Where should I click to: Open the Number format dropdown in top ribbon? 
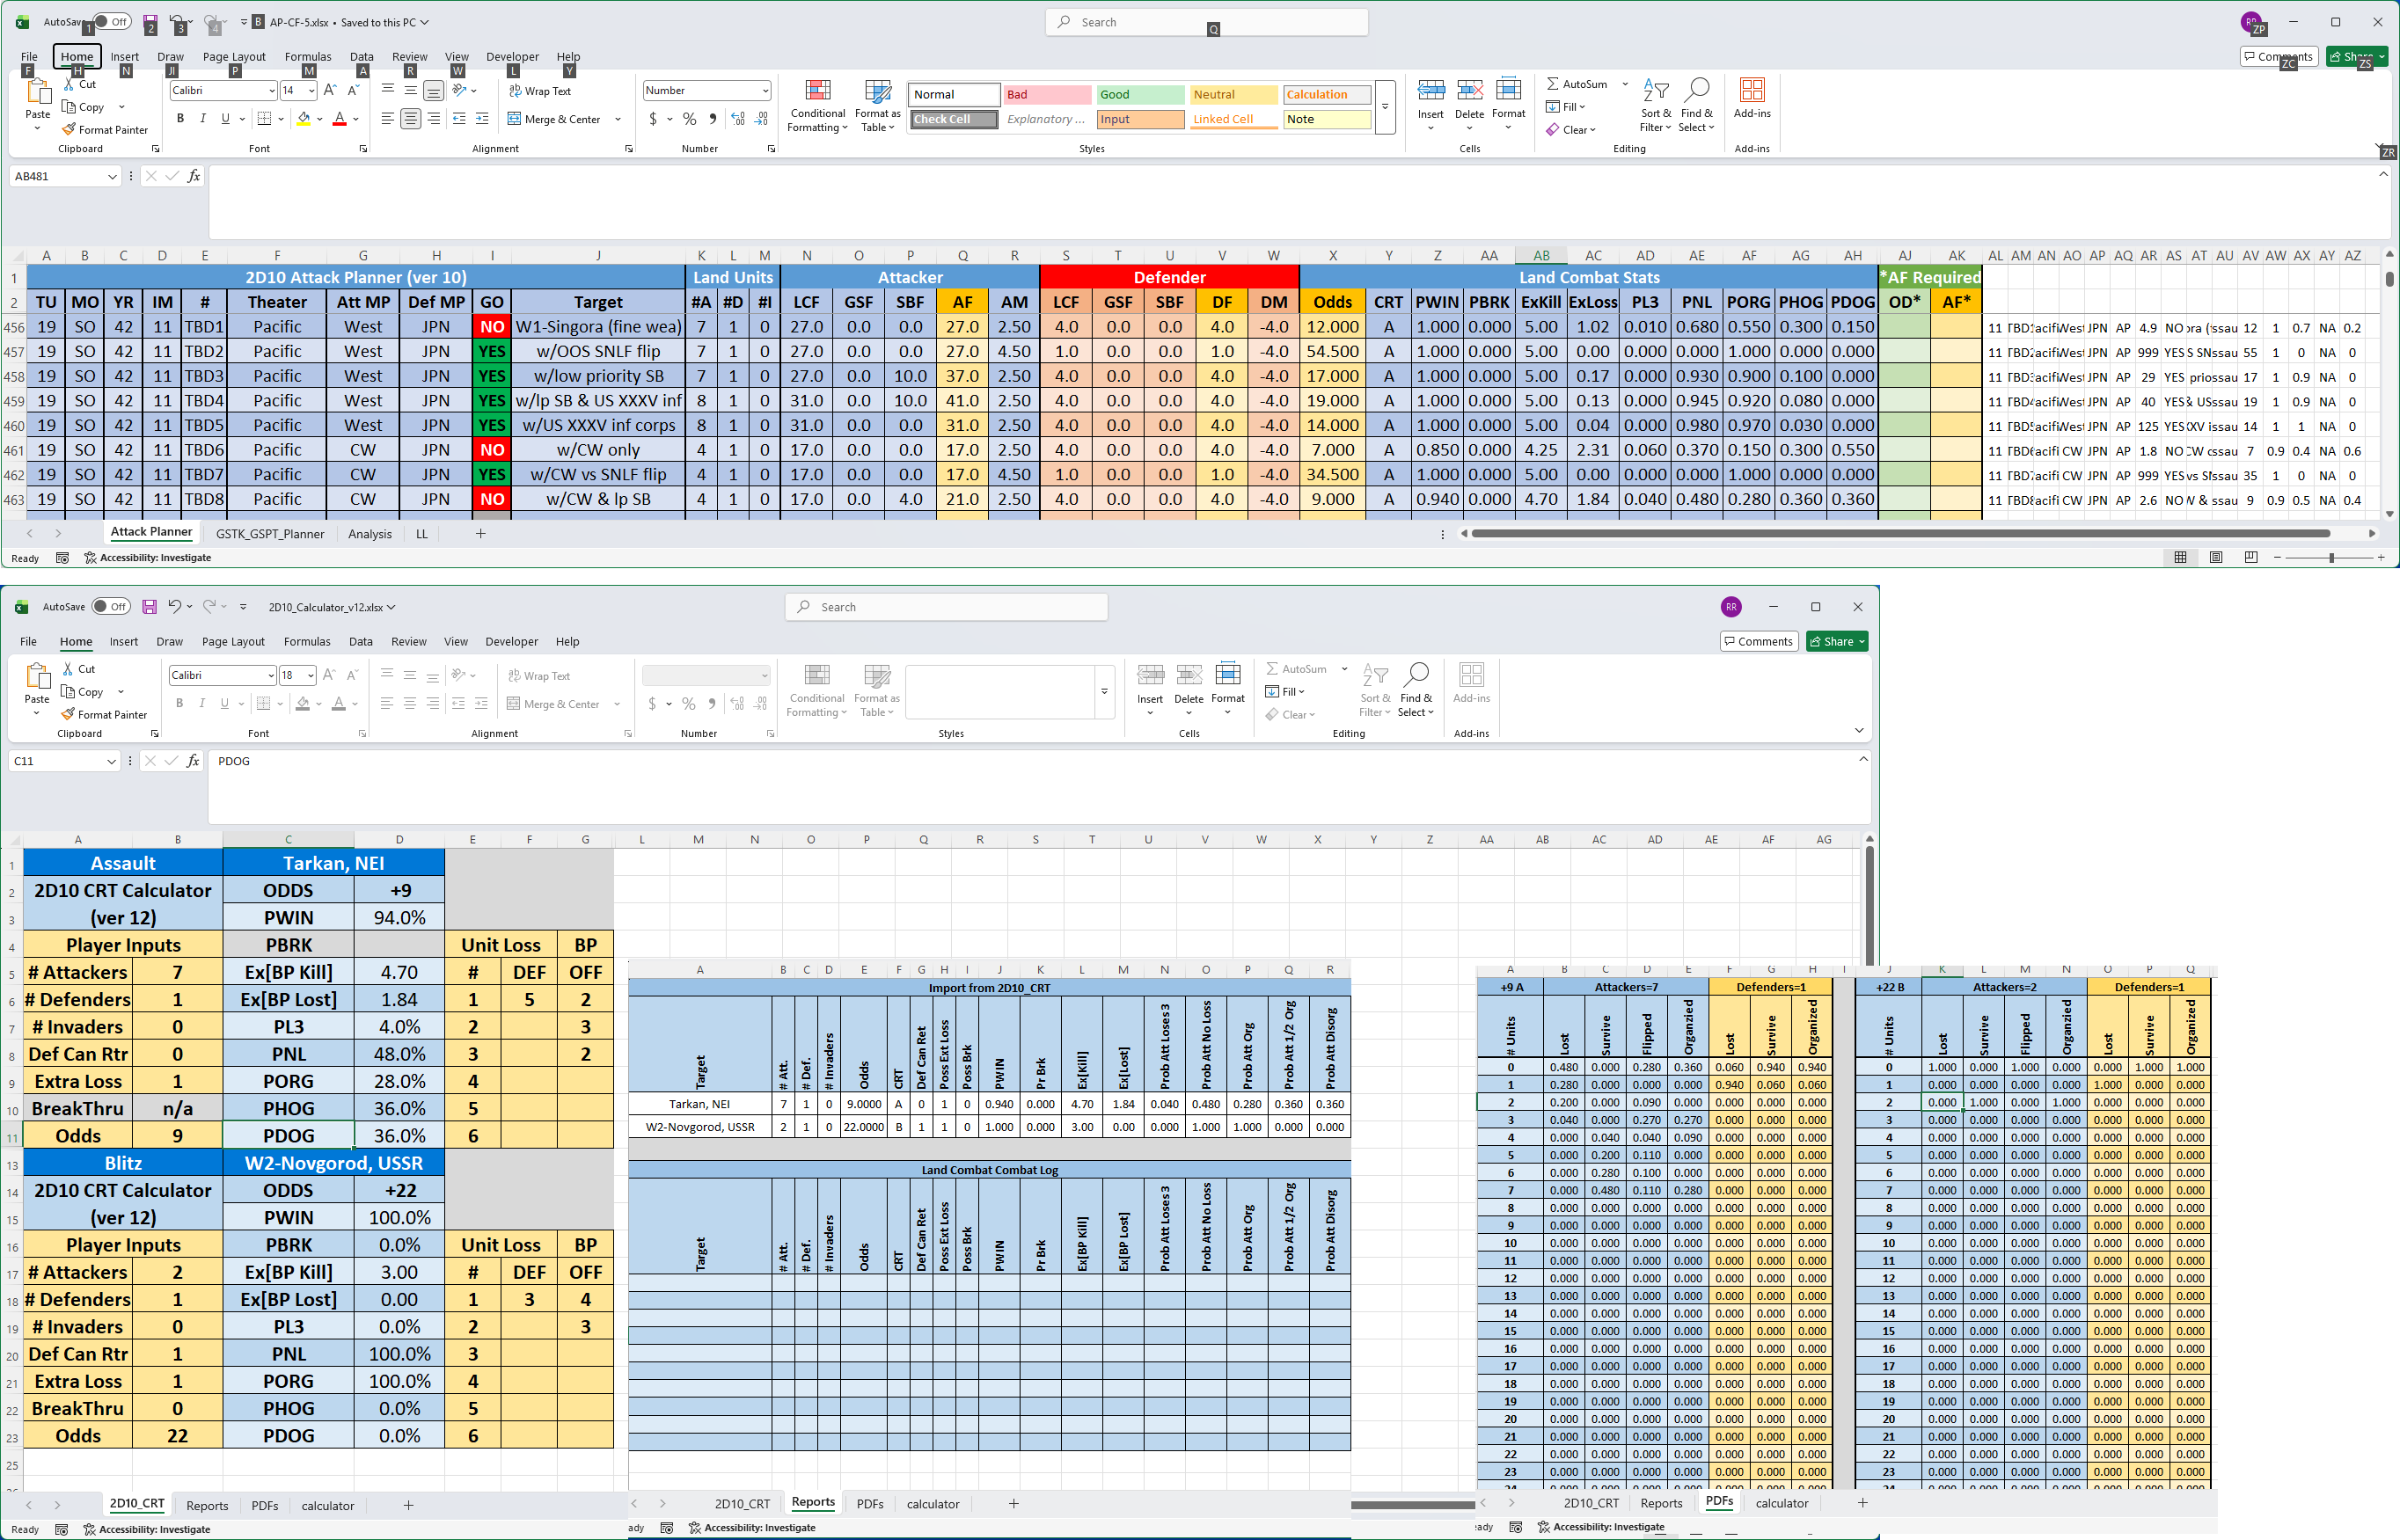[x=765, y=91]
